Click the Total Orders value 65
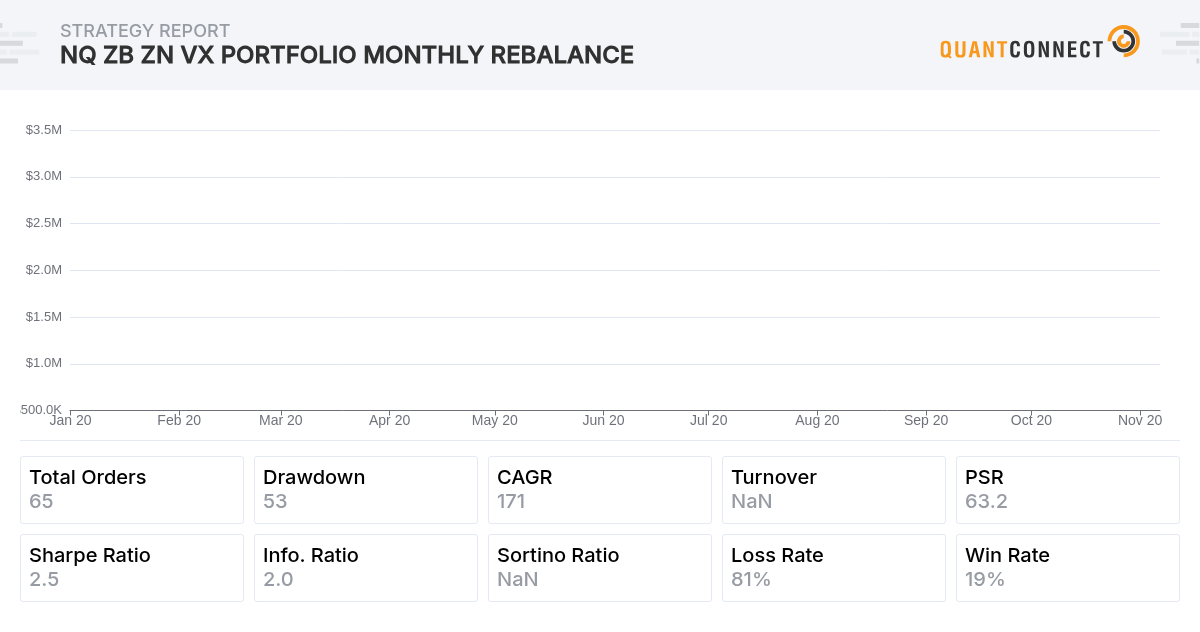Screen dimensions: 1200x632 (x=41, y=501)
